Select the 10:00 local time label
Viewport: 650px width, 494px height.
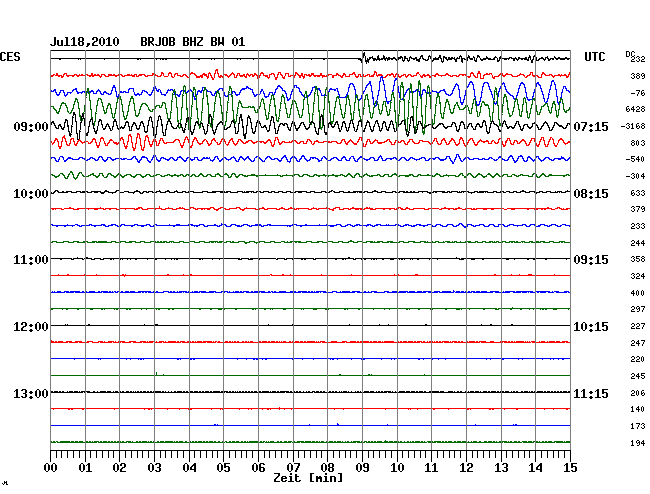point(31,194)
